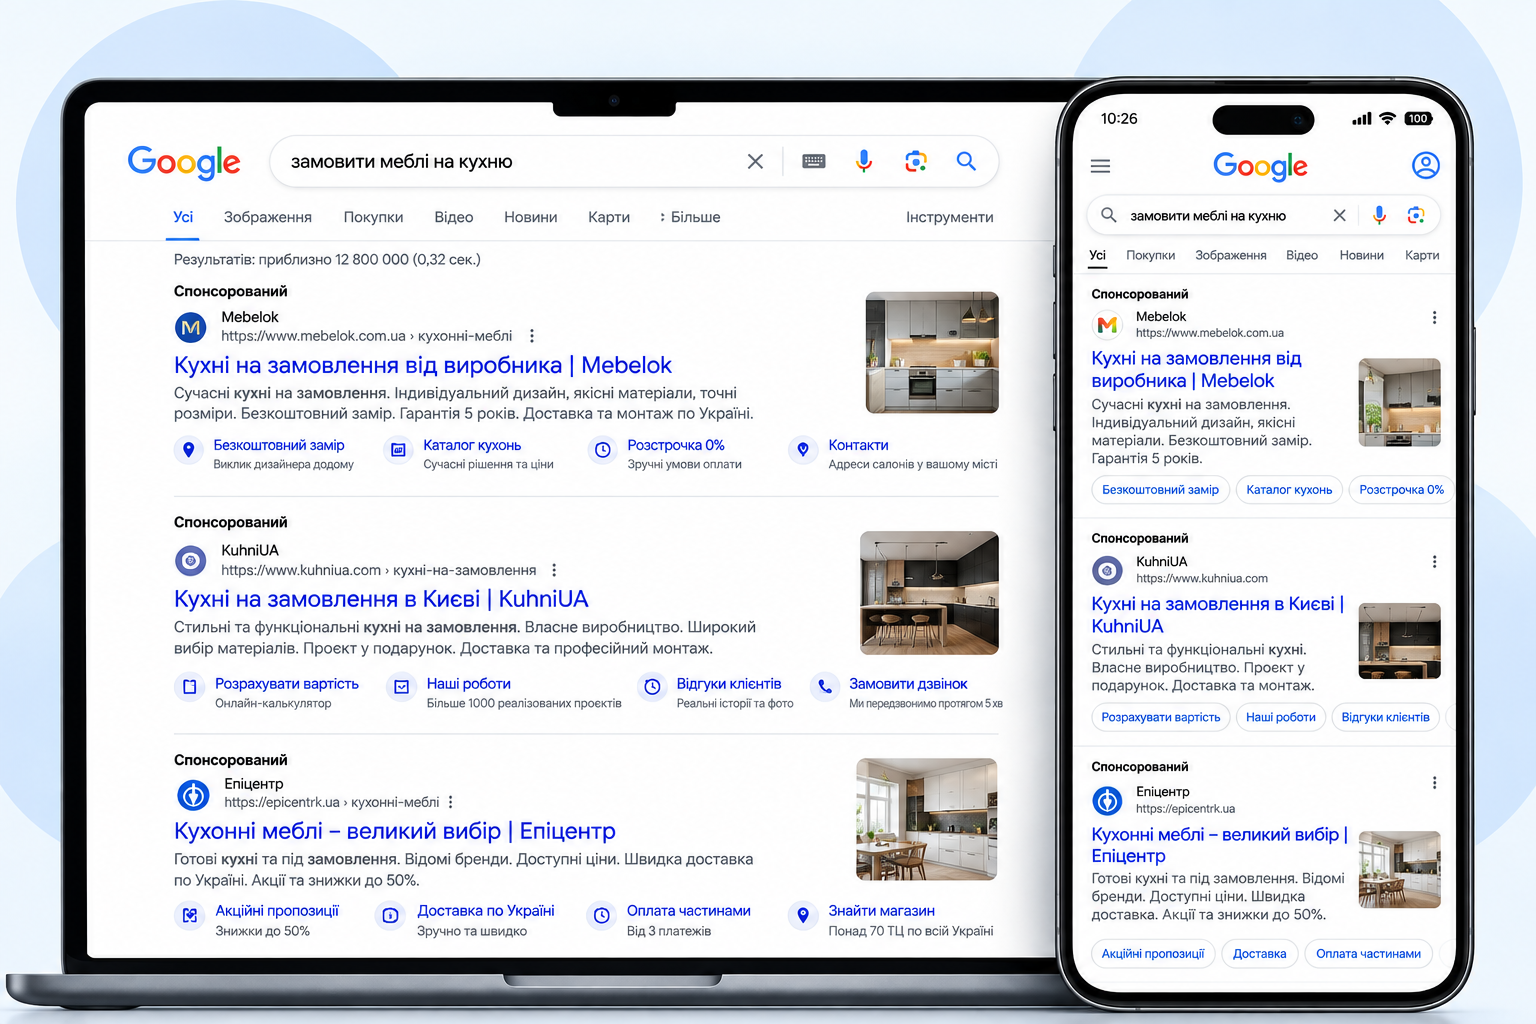The height and width of the screenshot is (1024, 1536).
Task: Tap the Акційні пропозиції chip on the phone
Action: 1153,954
